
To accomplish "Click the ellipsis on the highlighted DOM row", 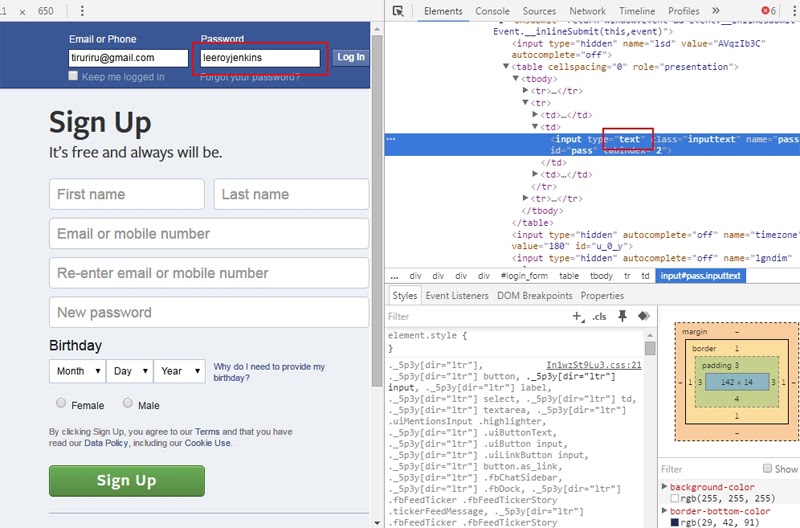I will coord(391,139).
